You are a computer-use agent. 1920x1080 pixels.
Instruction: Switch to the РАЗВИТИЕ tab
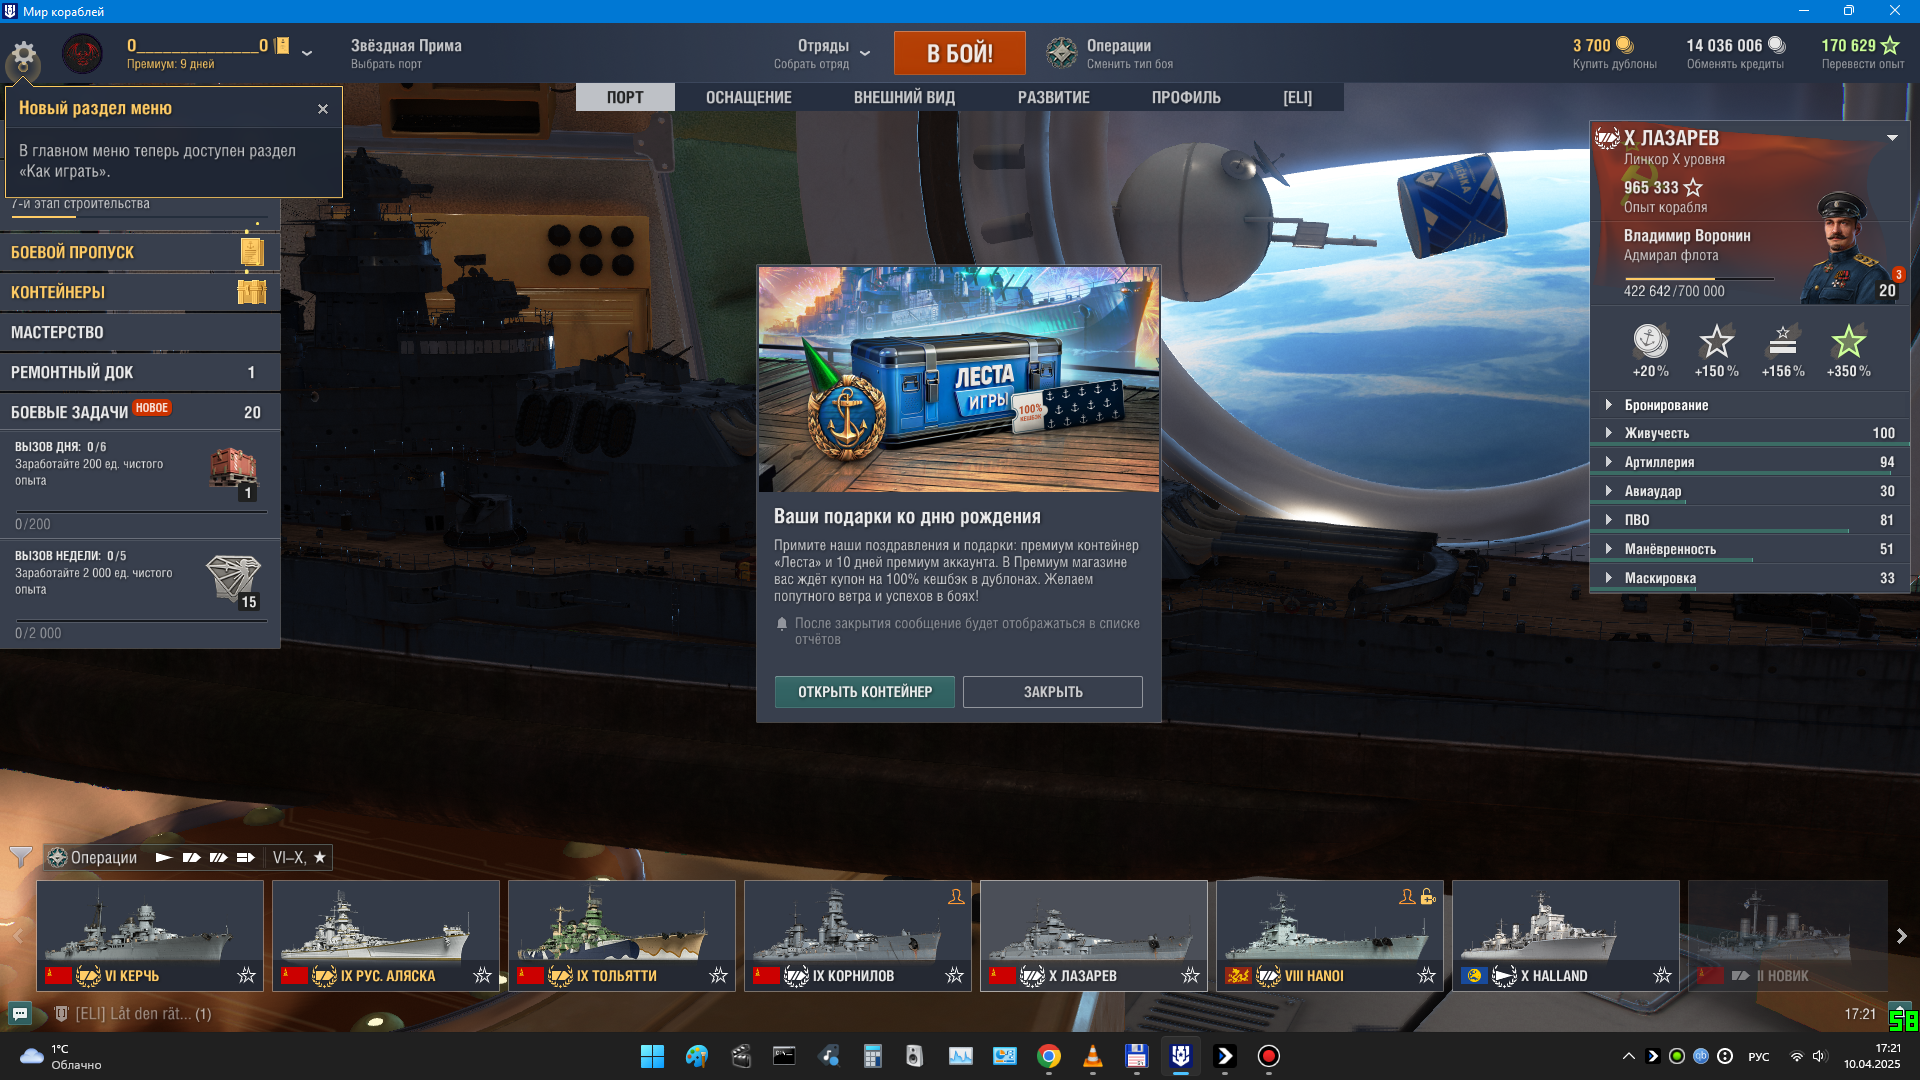tap(1053, 97)
